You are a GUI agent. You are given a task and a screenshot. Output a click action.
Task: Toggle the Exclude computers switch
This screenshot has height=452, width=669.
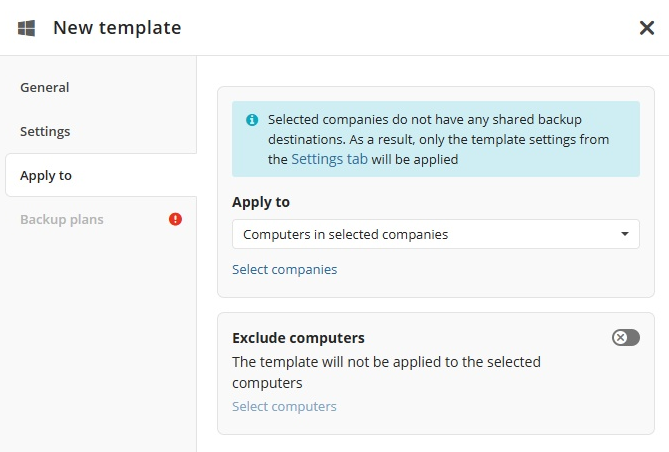pyautogui.click(x=626, y=338)
